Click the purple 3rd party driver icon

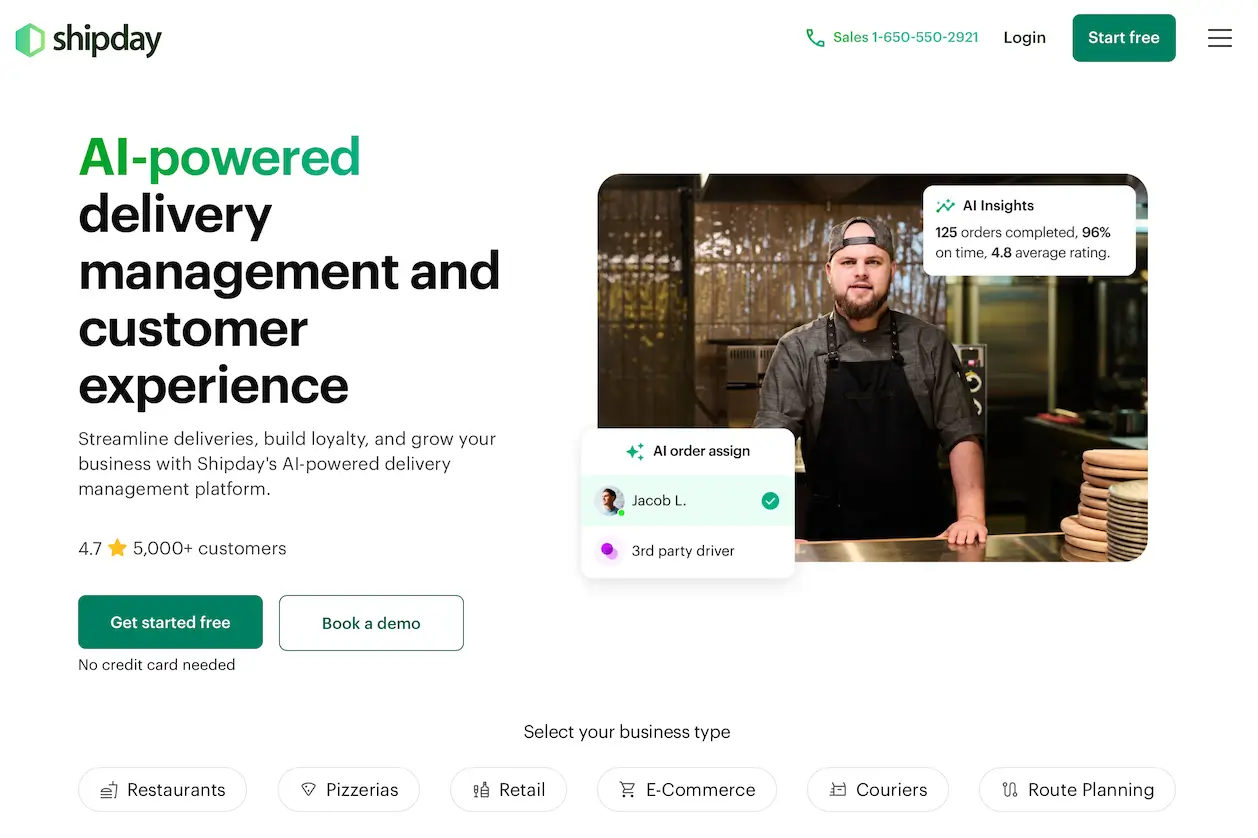point(607,550)
